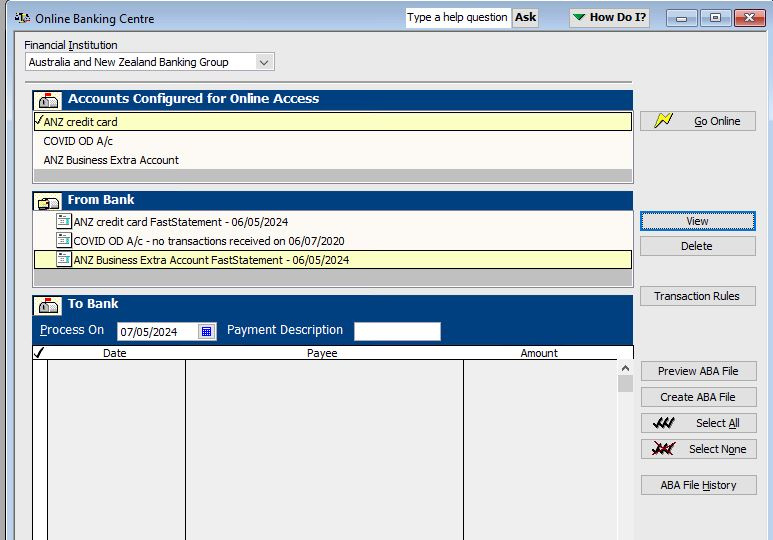Click the Process On label
773x540 pixels.
[x=72, y=330]
